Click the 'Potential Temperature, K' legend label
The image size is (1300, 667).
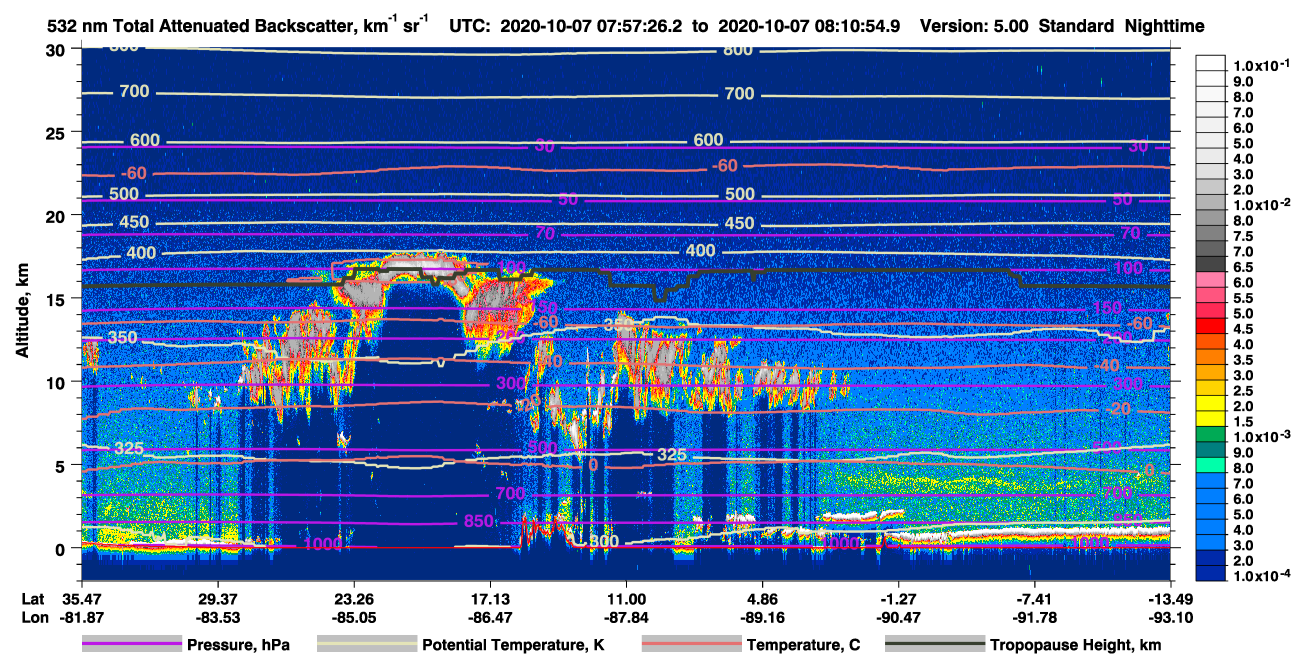(x=513, y=645)
